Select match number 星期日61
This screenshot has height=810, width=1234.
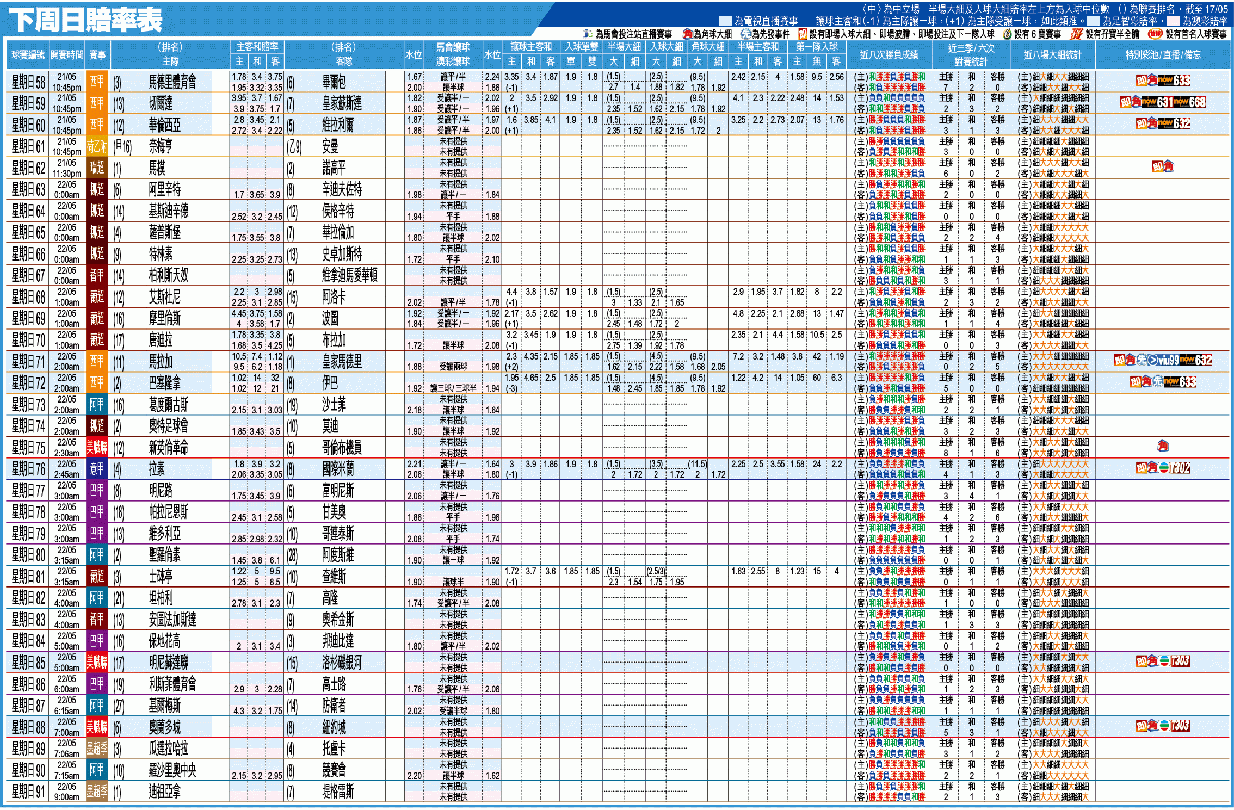coord(27,145)
